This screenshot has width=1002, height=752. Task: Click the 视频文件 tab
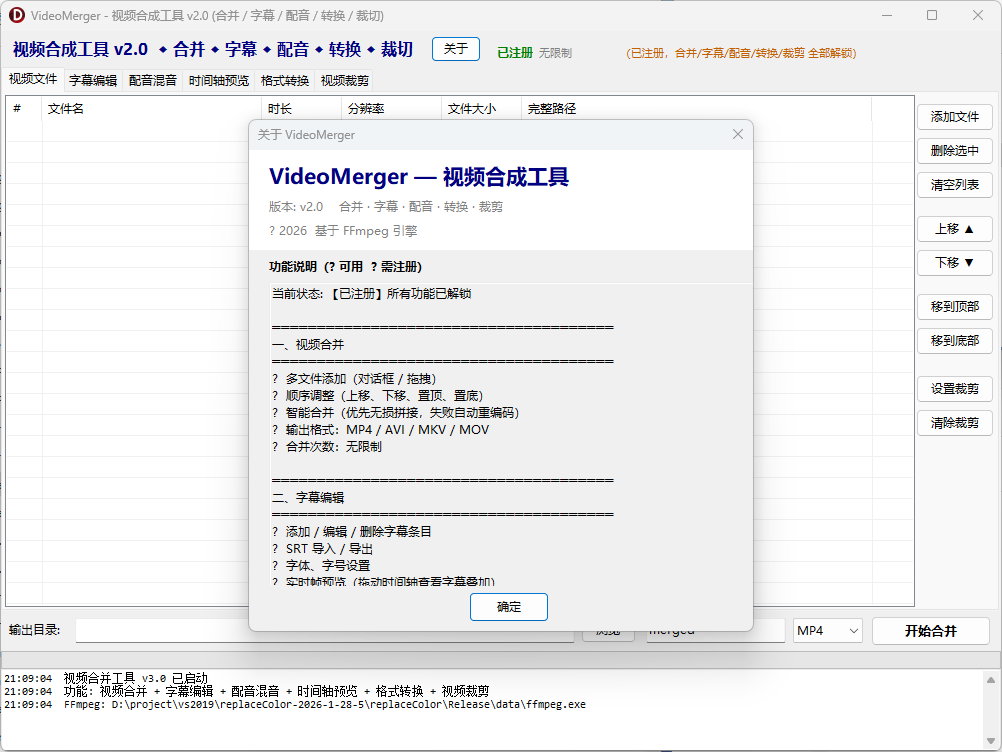point(33,79)
